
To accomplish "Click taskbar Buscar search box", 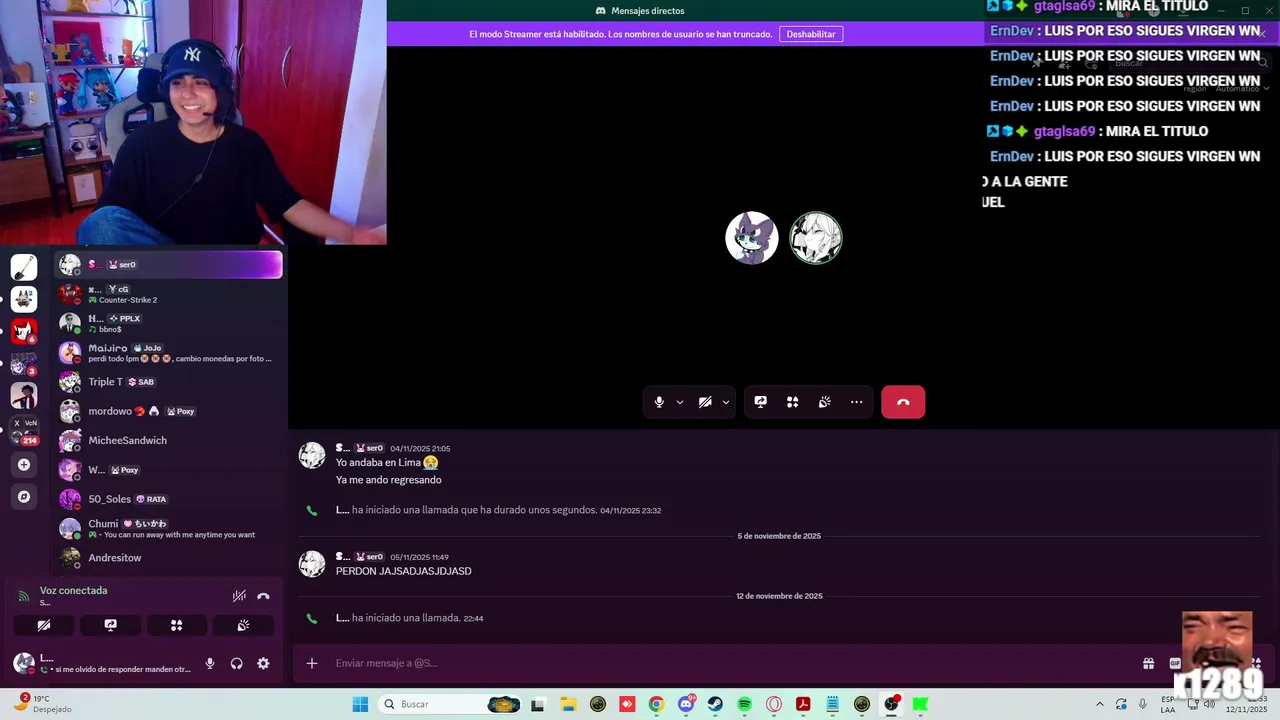I will 451,704.
